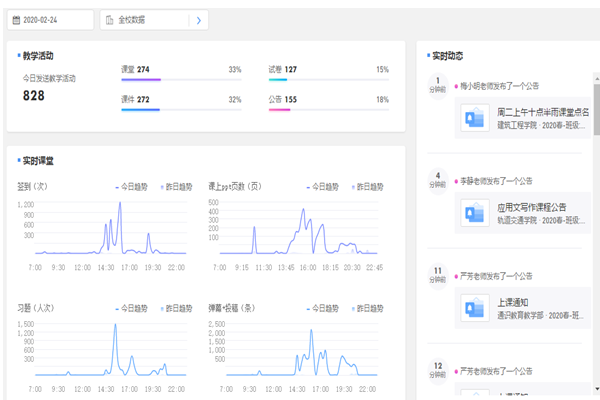Open the announcement icon for 应用文写作课程公告

(472, 214)
